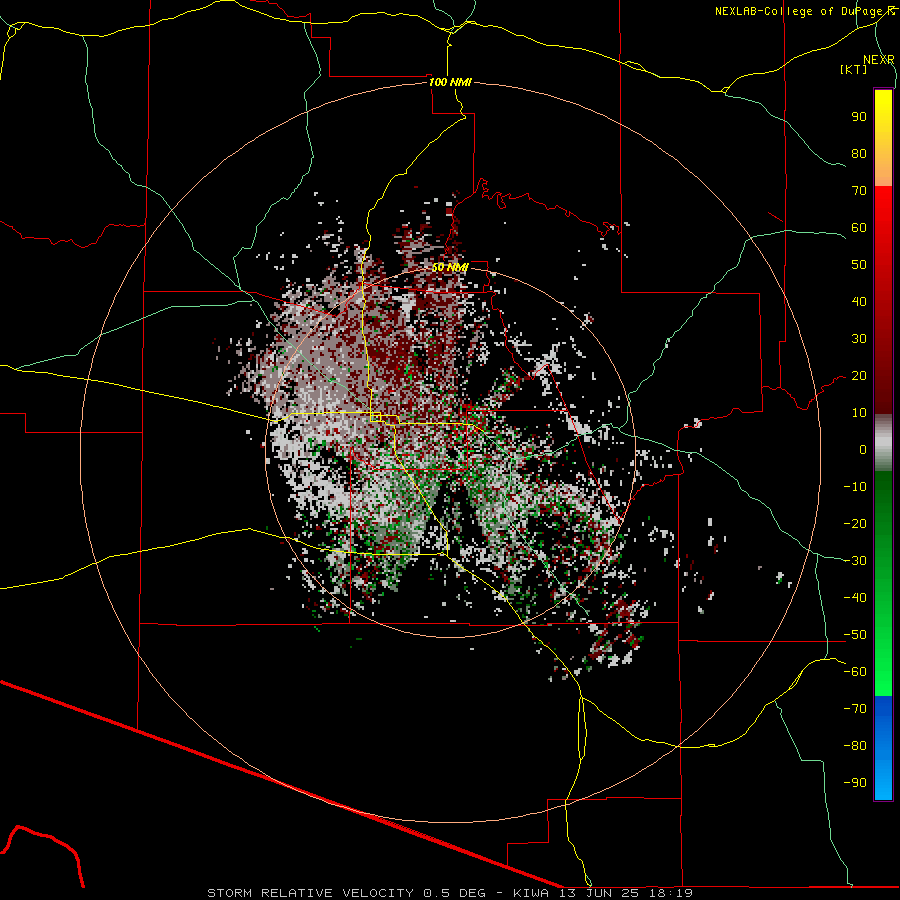Click the 13 JUN 25 date text
900x900 pixels.
(599, 893)
